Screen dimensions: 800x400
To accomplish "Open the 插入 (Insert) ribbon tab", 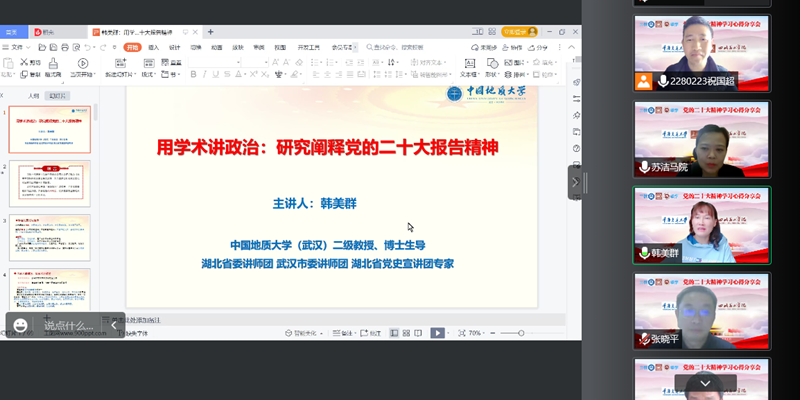I will (154, 47).
